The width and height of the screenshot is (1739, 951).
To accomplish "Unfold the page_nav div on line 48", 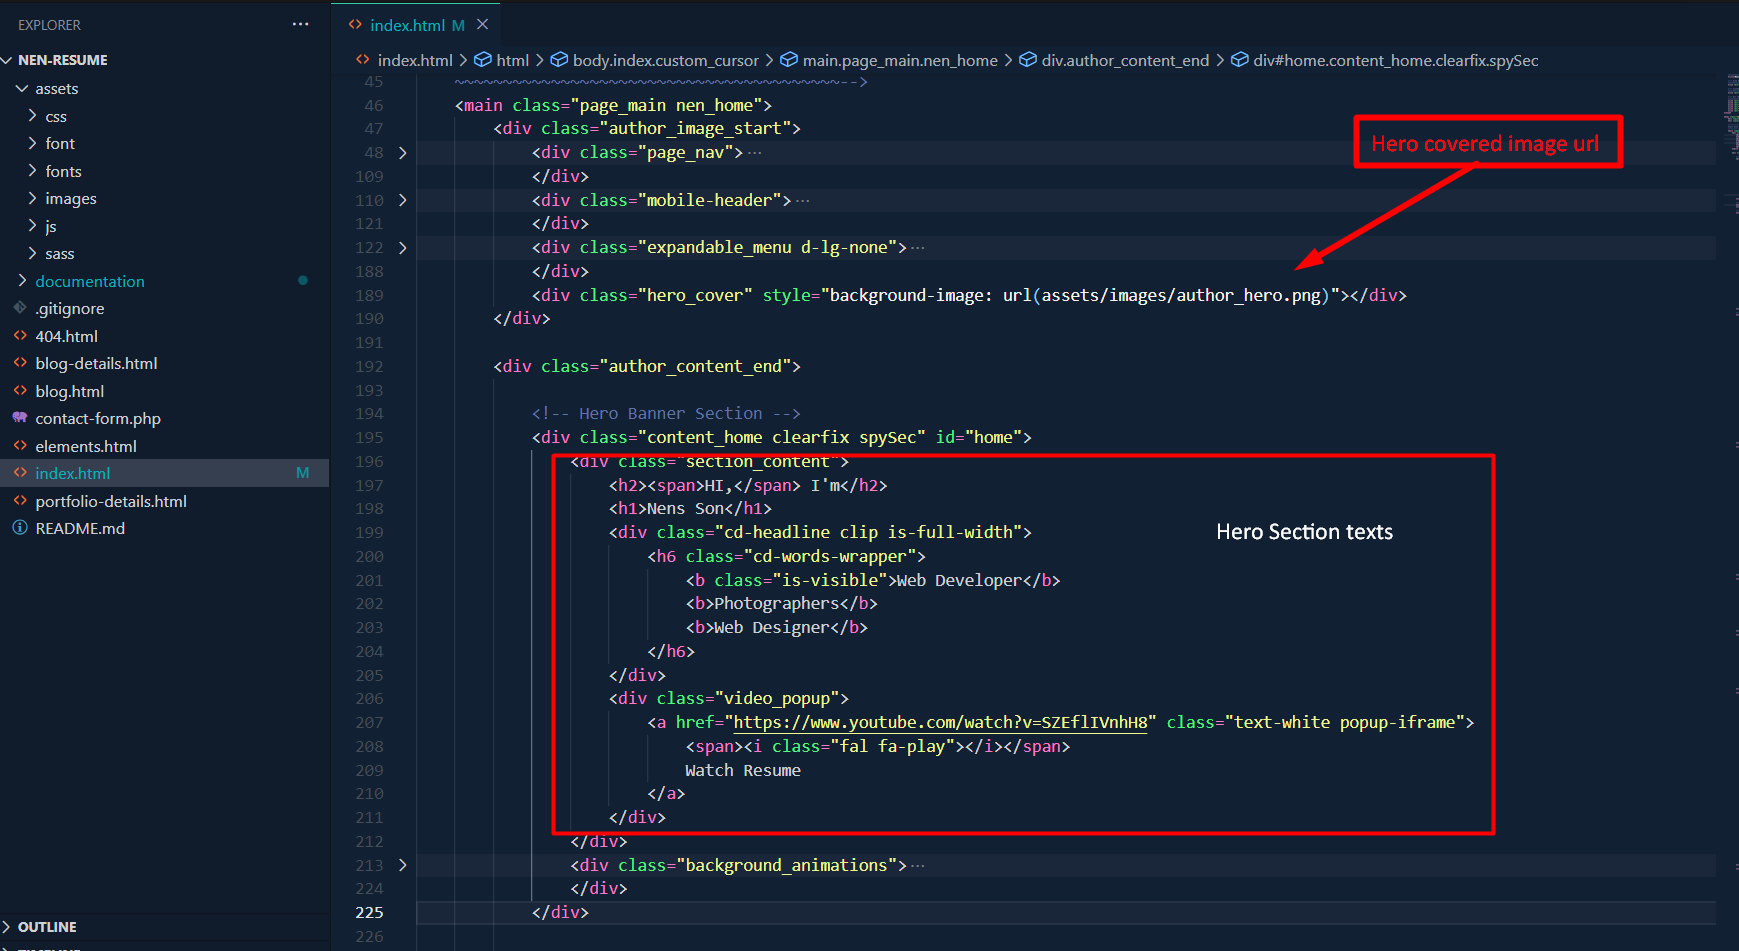I will [x=402, y=153].
